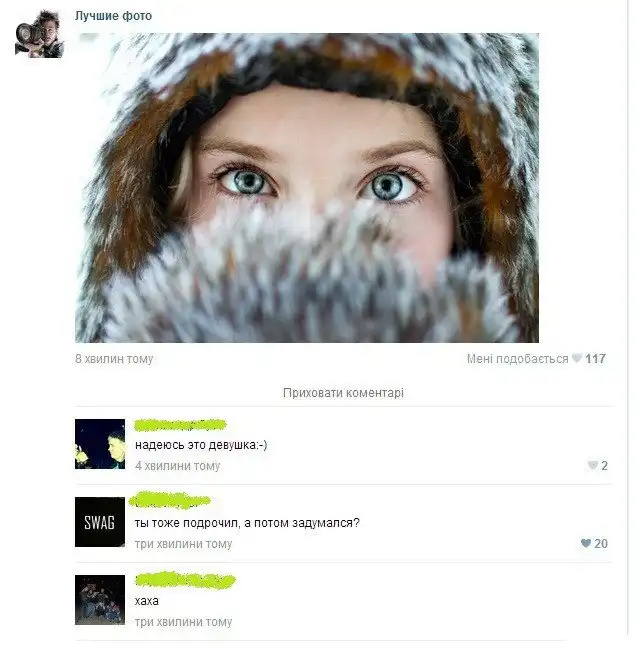The height and width of the screenshot is (649, 638).
Task: Open the third commenter's highlighted name
Action: click(185, 580)
